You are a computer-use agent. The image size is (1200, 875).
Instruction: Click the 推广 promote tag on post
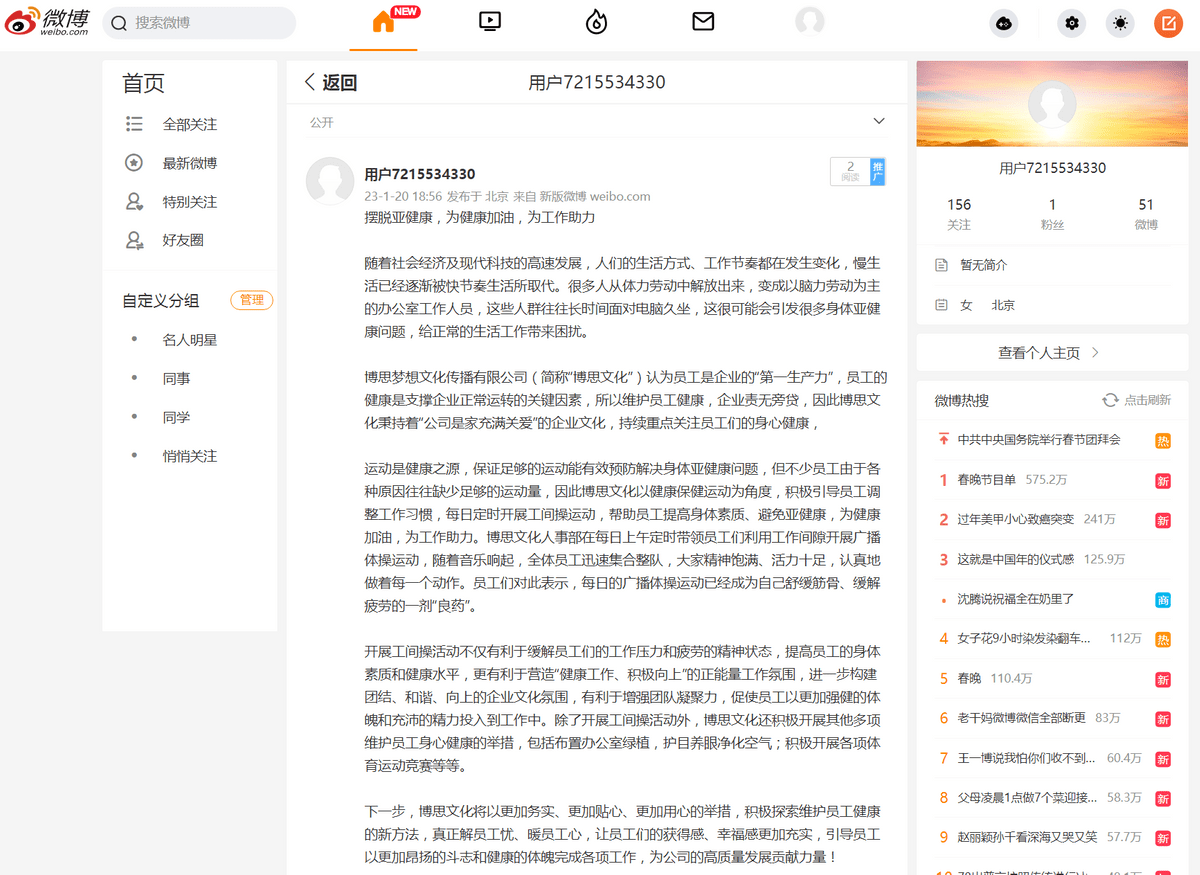pyautogui.click(x=877, y=171)
